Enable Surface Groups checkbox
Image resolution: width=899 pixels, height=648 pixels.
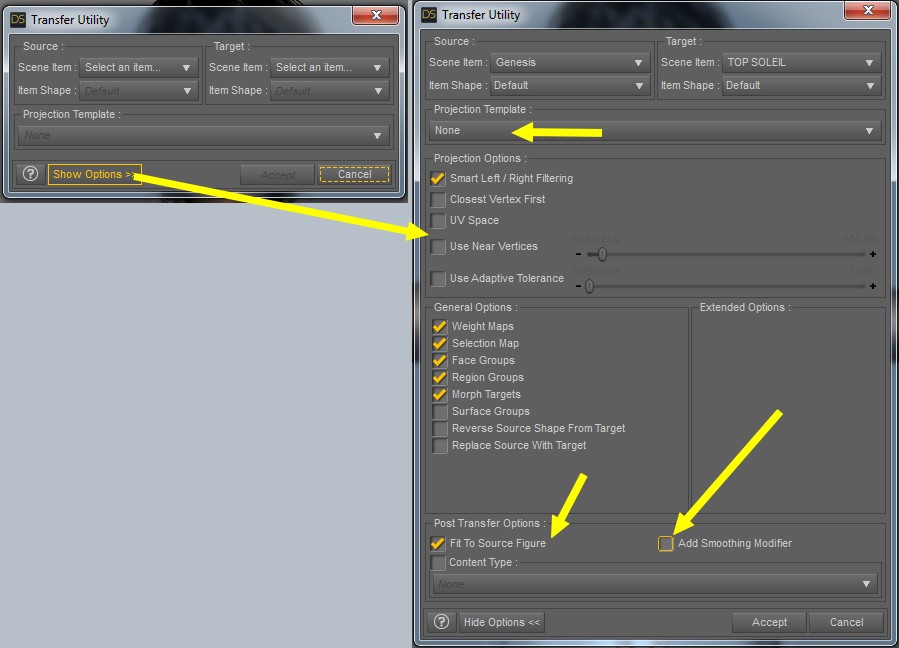pyautogui.click(x=440, y=412)
